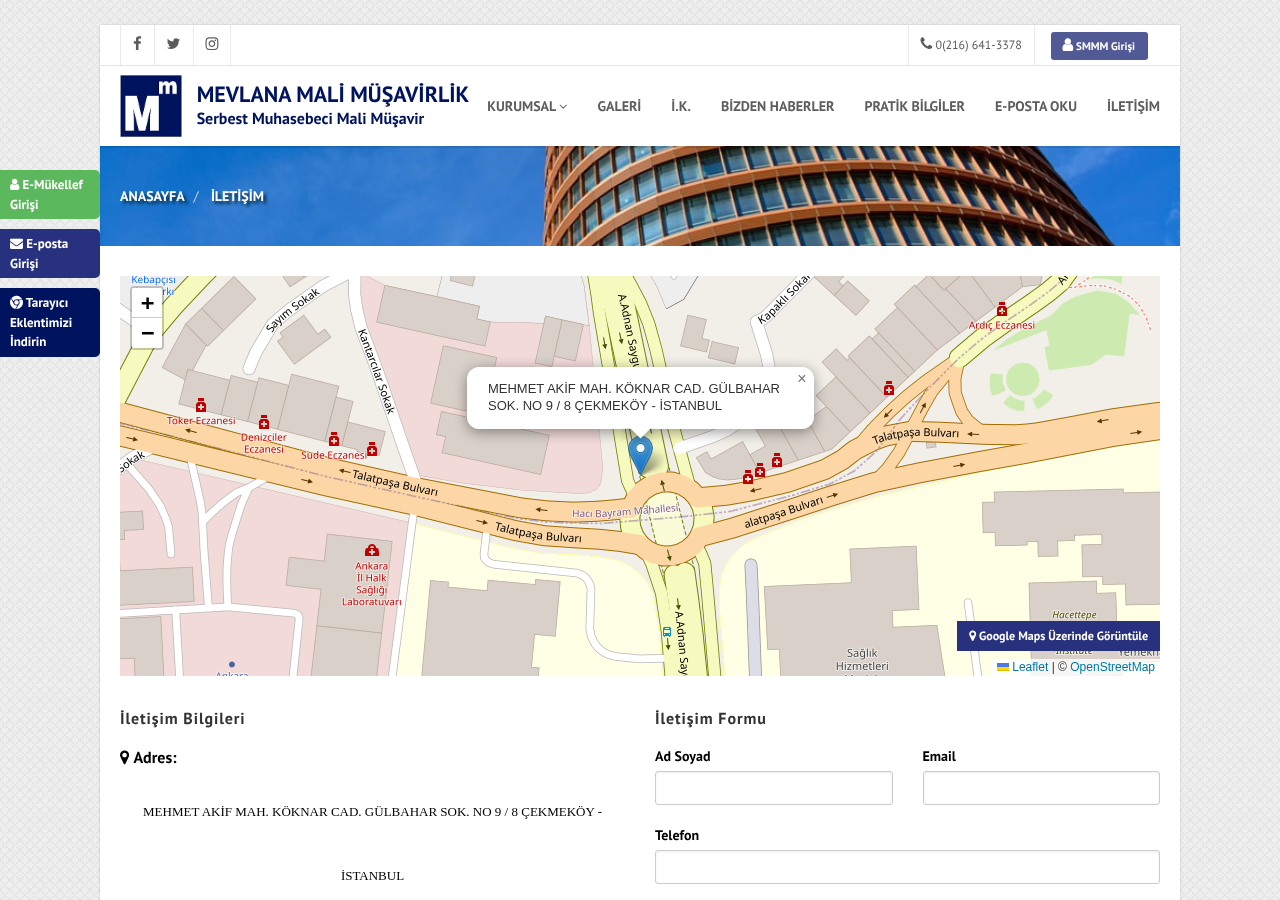
Task: Open the İ.K. menu item
Action: (x=681, y=106)
